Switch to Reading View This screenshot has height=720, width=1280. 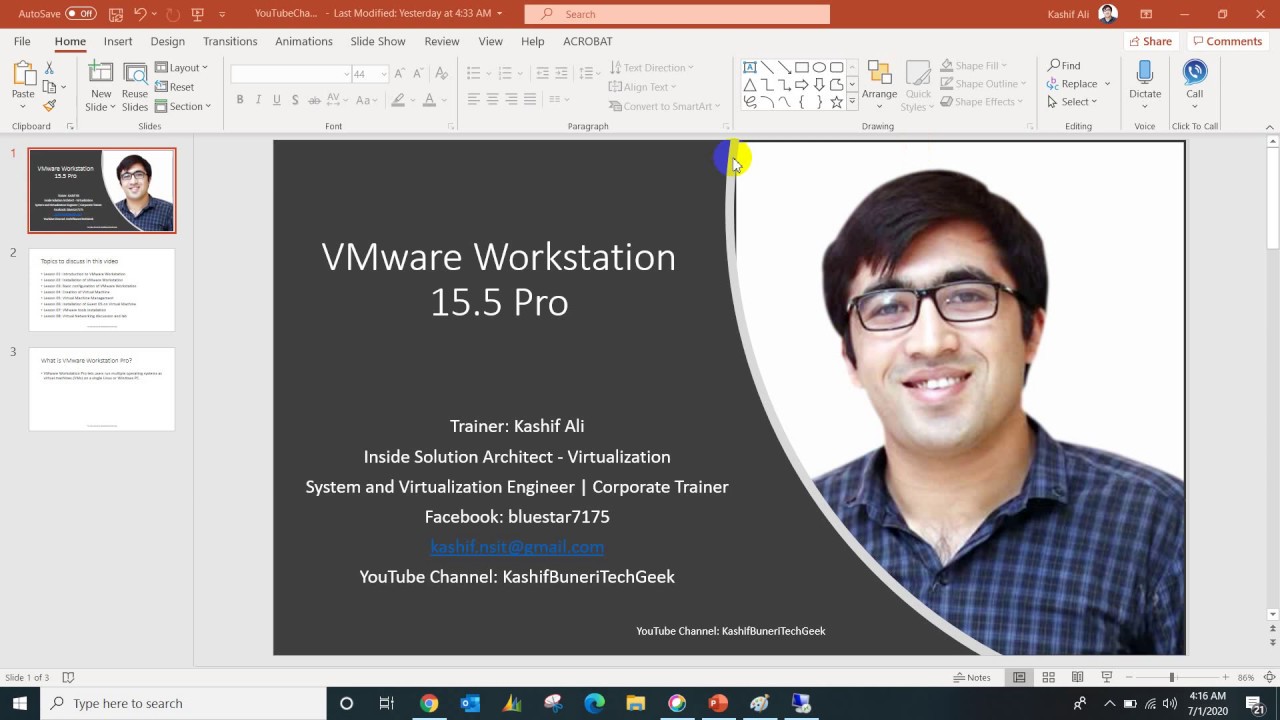pos(1077,677)
